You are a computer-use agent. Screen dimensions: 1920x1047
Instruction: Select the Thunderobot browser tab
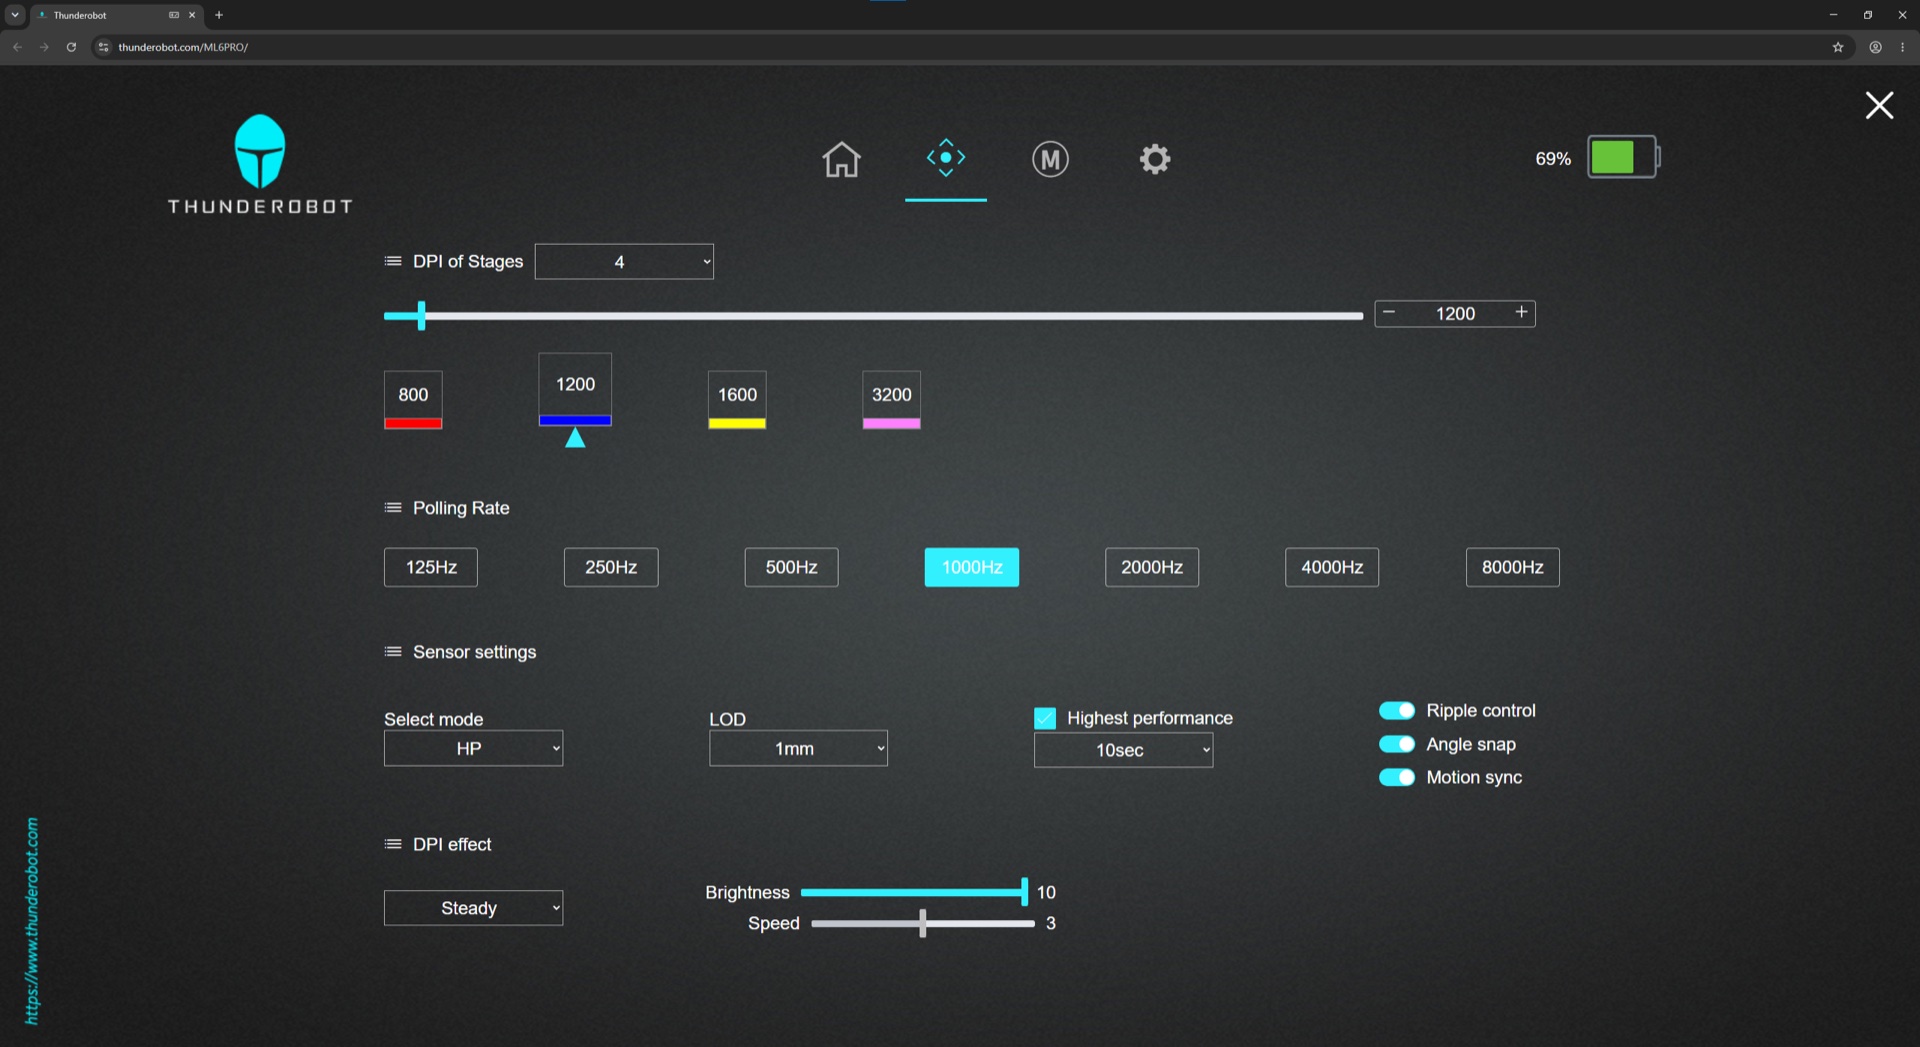pos(116,15)
